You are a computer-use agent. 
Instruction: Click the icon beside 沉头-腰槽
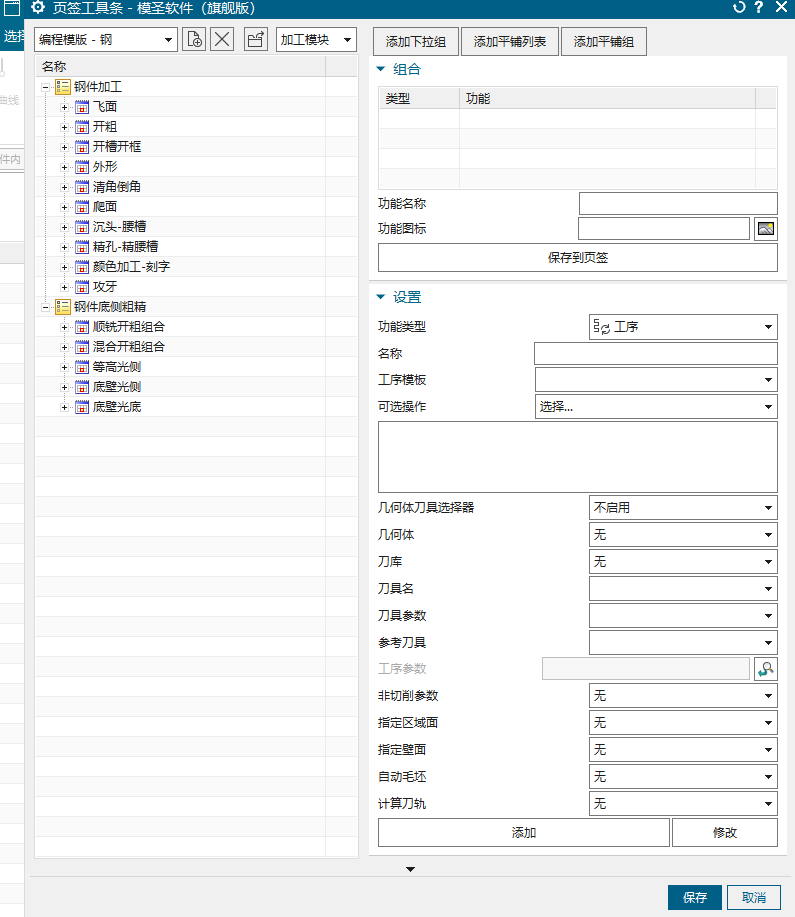click(x=82, y=227)
